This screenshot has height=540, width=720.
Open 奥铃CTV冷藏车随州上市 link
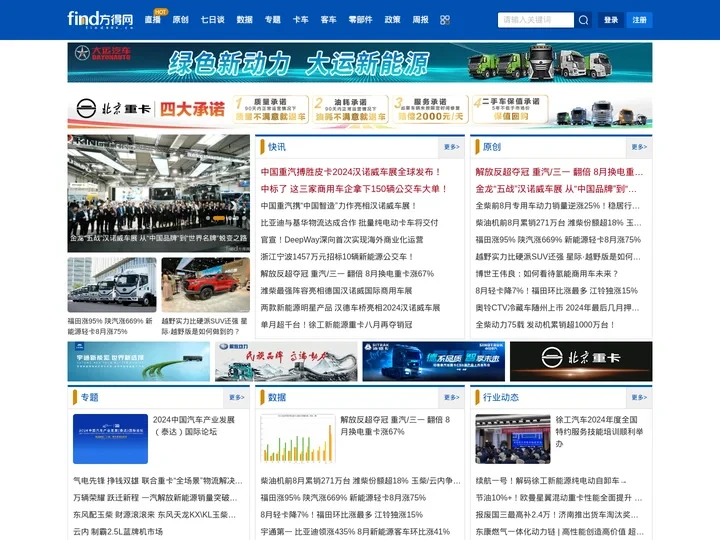pyautogui.click(x=557, y=308)
